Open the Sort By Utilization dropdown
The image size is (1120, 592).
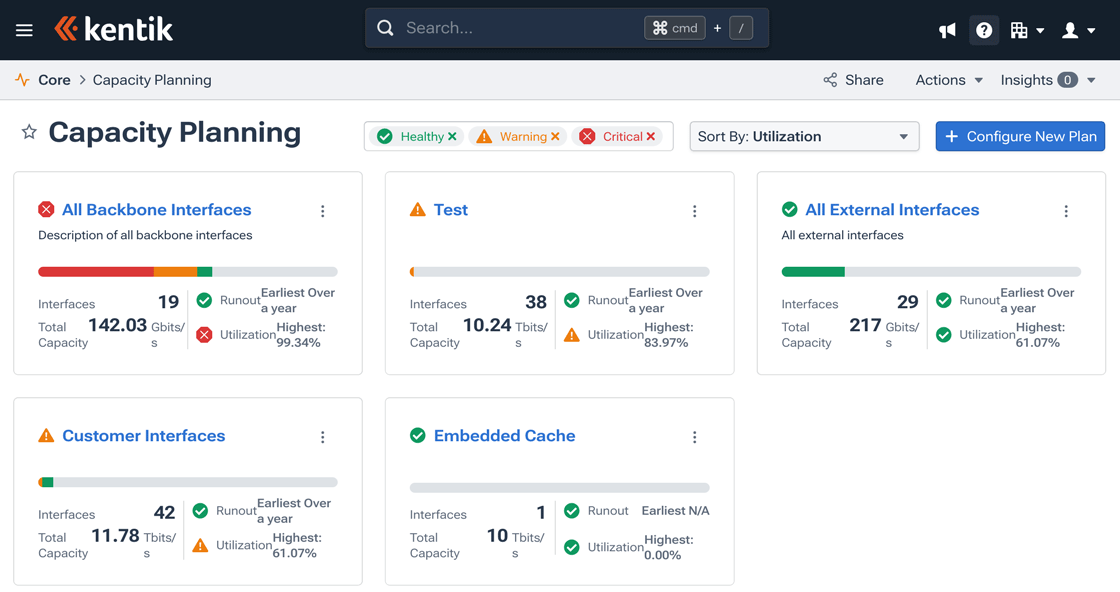[x=804, y=136]
